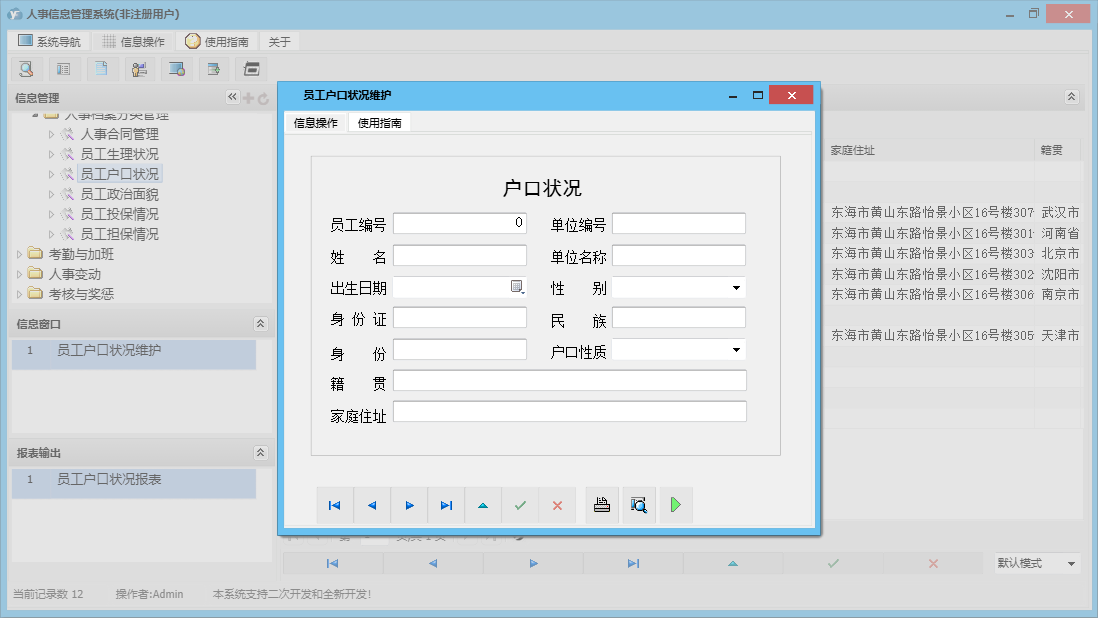The height and width of the screenshot is (618, 1098).
Task: Click into the 家庭住址 input field
Action: click(569, 412)
